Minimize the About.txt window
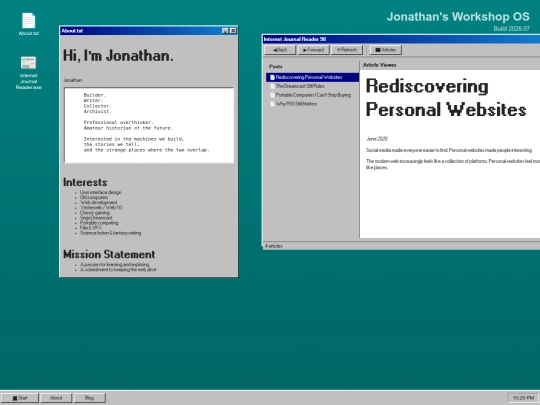This screenshot has height=405, width=540. (x=225, y=31)
